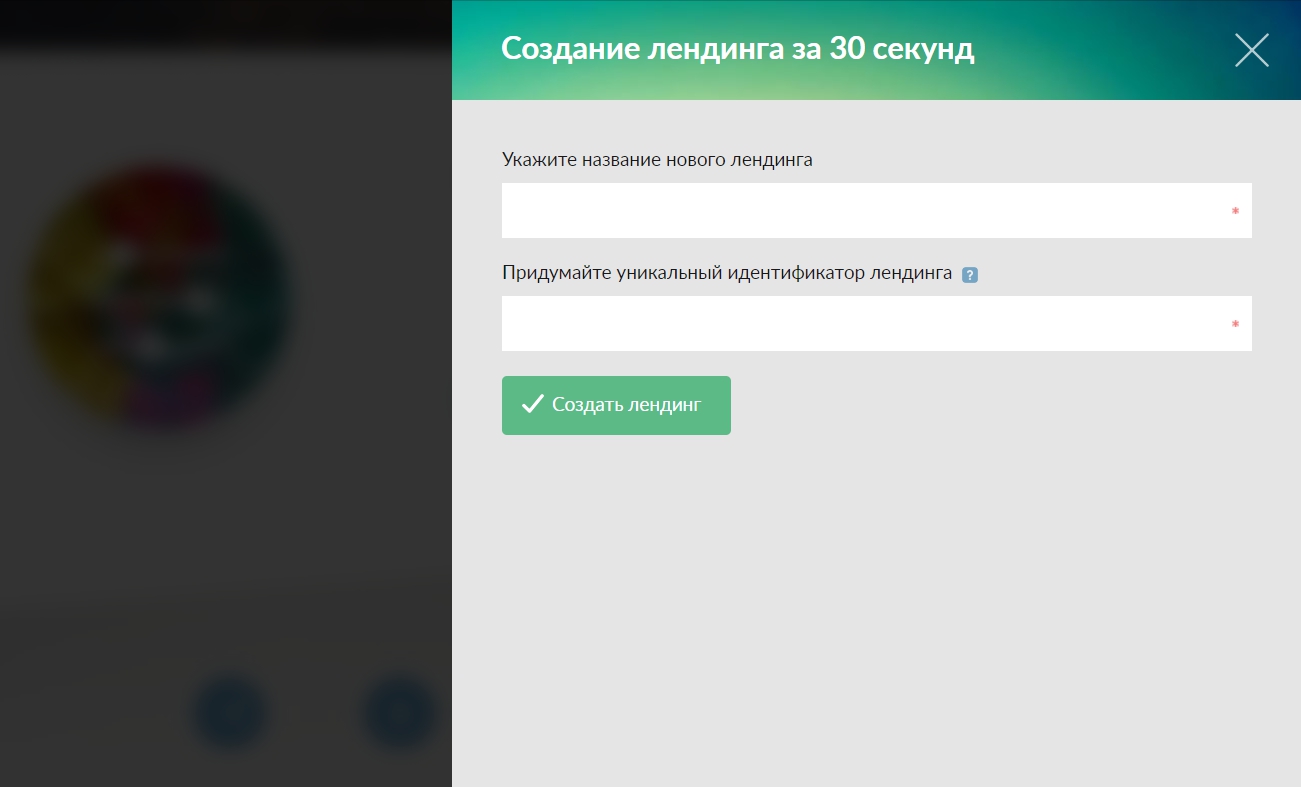Click the "30 секунд" text in panel title

point(901,49)
